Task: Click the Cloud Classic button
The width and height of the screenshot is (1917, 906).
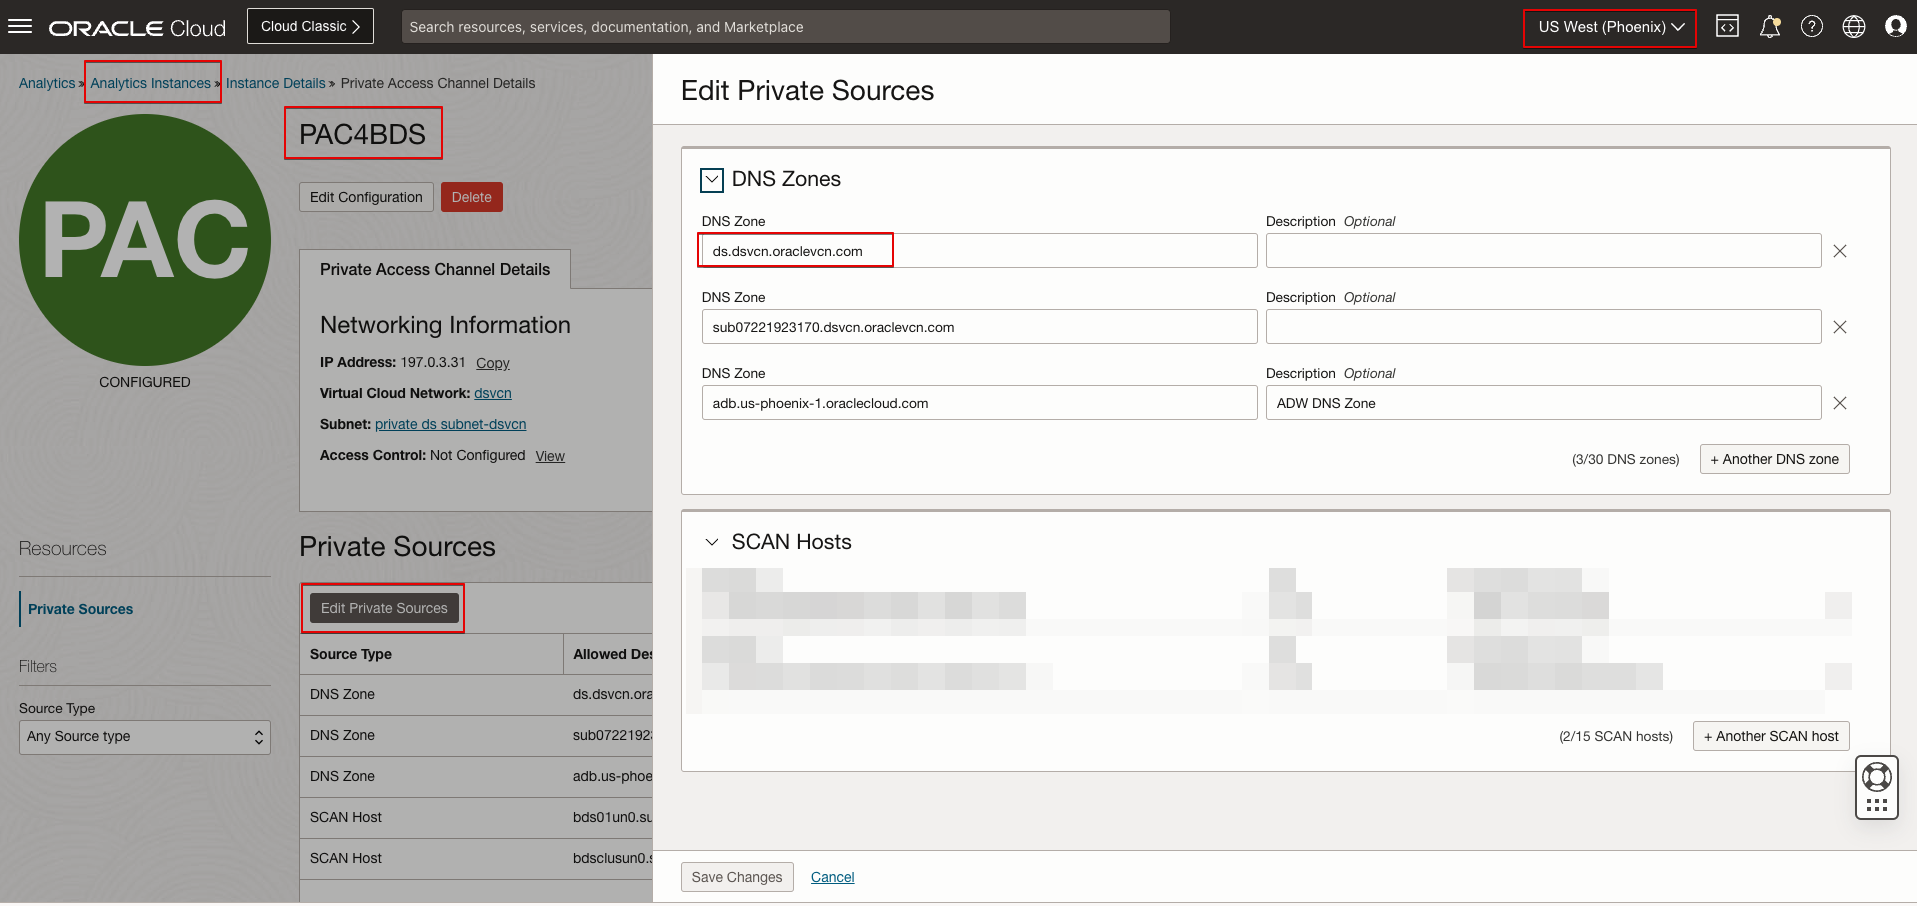Action: click(310, 27)
